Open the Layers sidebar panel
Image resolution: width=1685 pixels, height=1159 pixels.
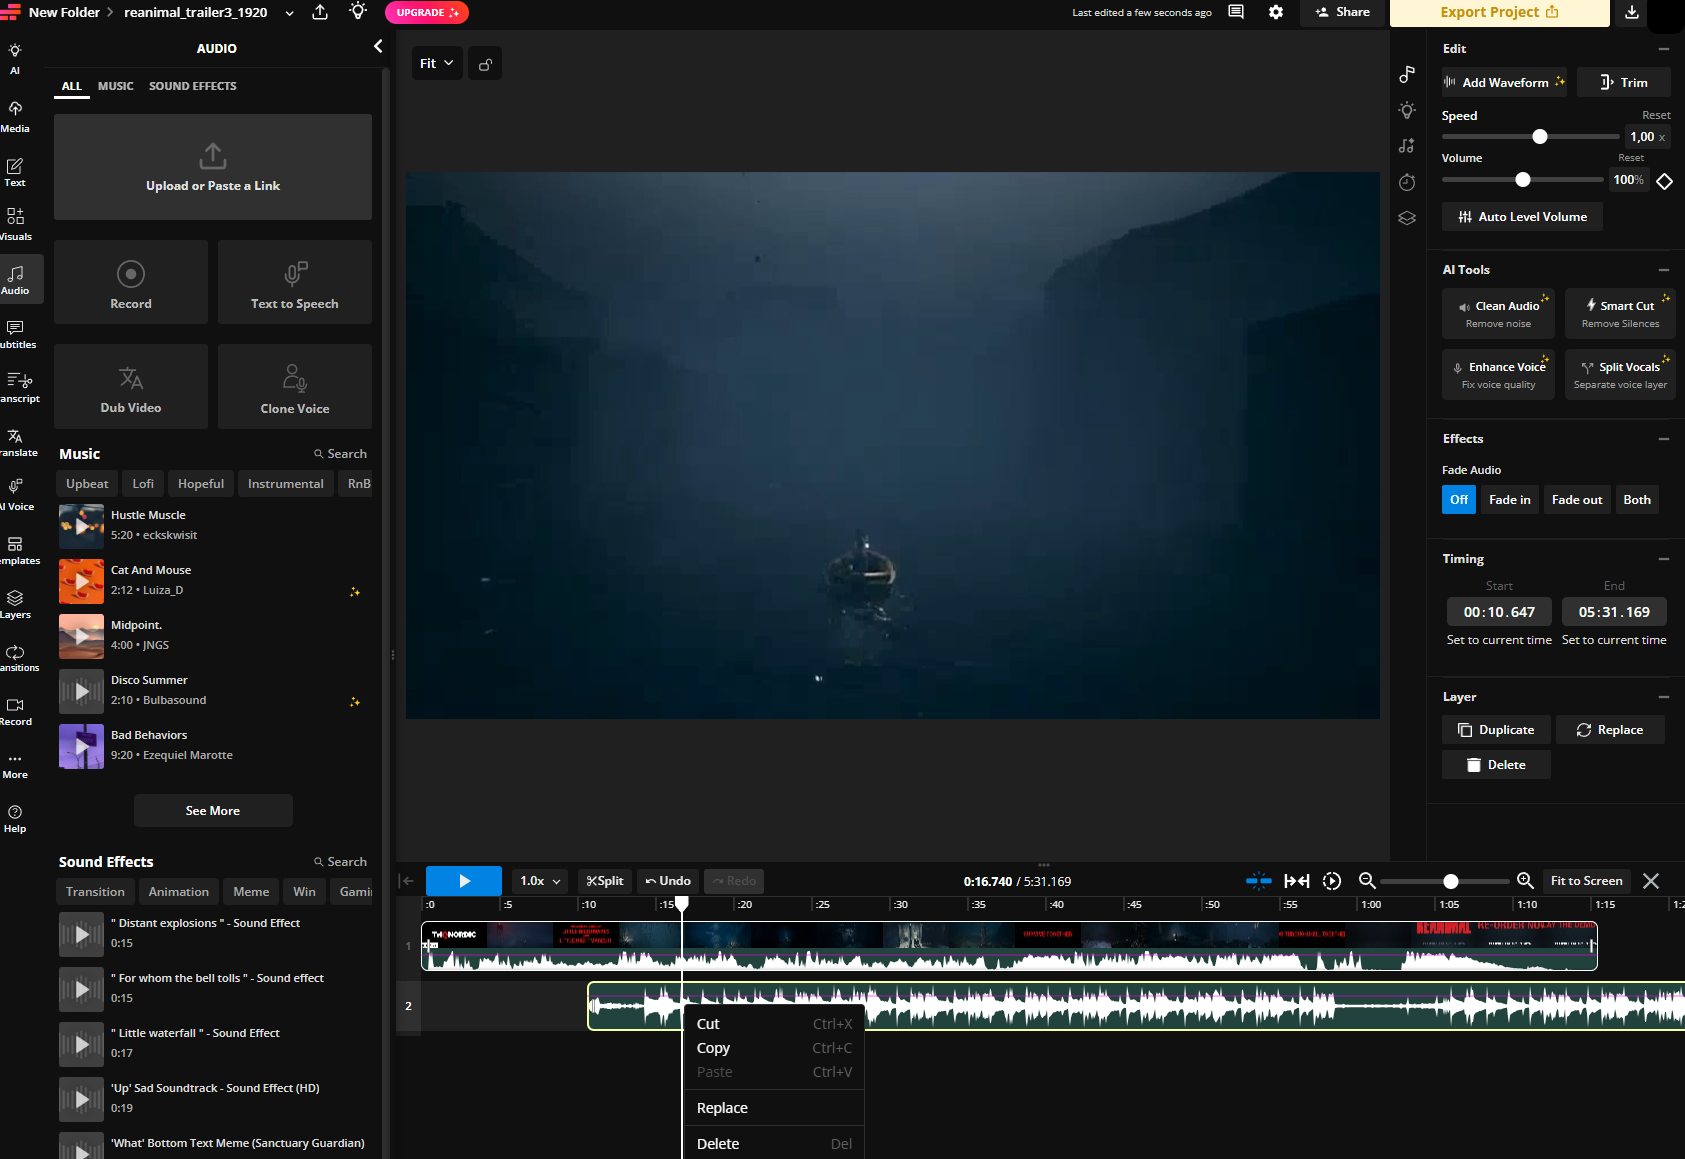click(x=16, y=604)
